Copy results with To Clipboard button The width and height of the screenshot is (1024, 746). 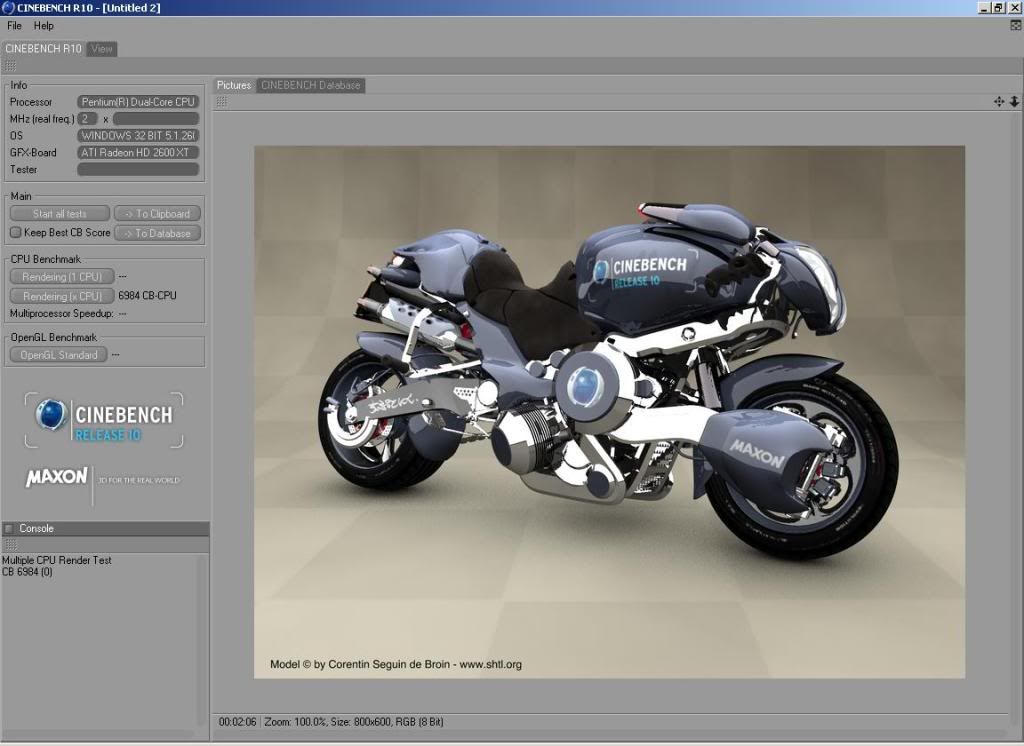pos(157,214)
